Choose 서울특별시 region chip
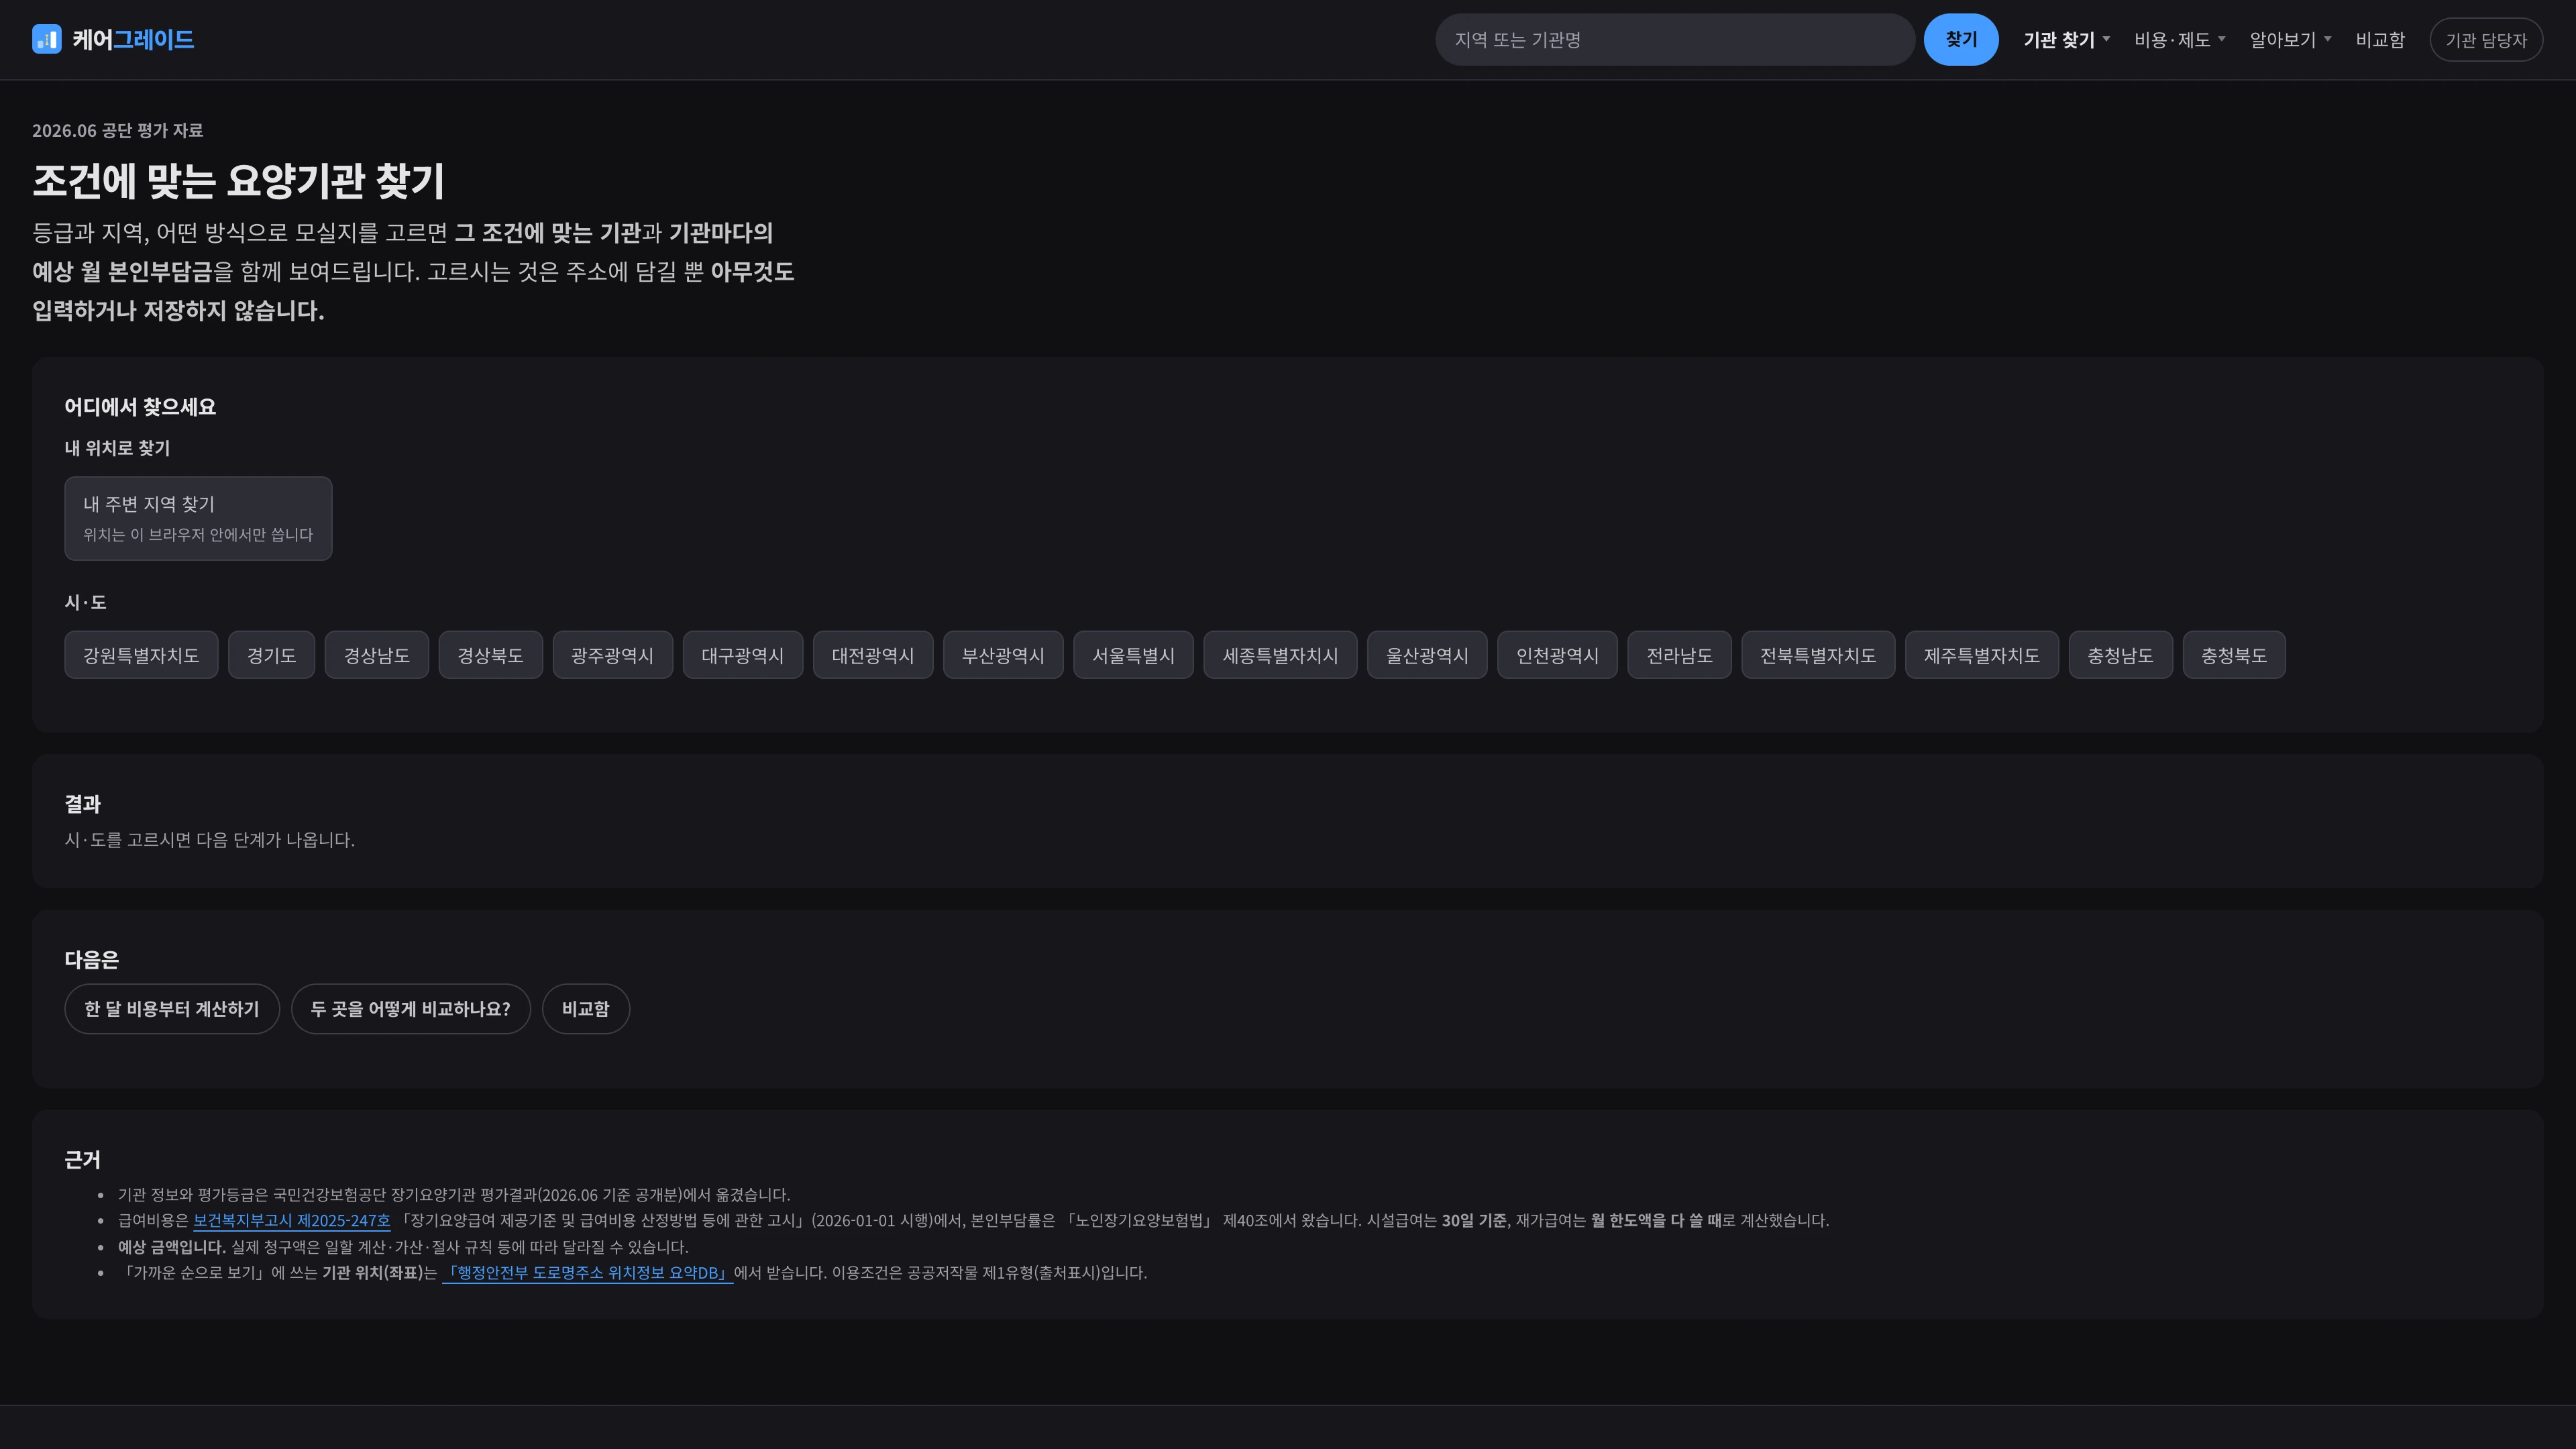 point(1133,655)
